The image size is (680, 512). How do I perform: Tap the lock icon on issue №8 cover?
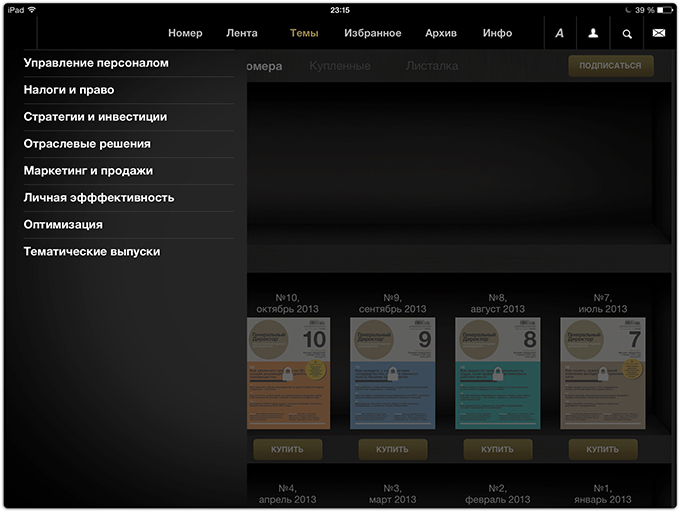[498, 373]
